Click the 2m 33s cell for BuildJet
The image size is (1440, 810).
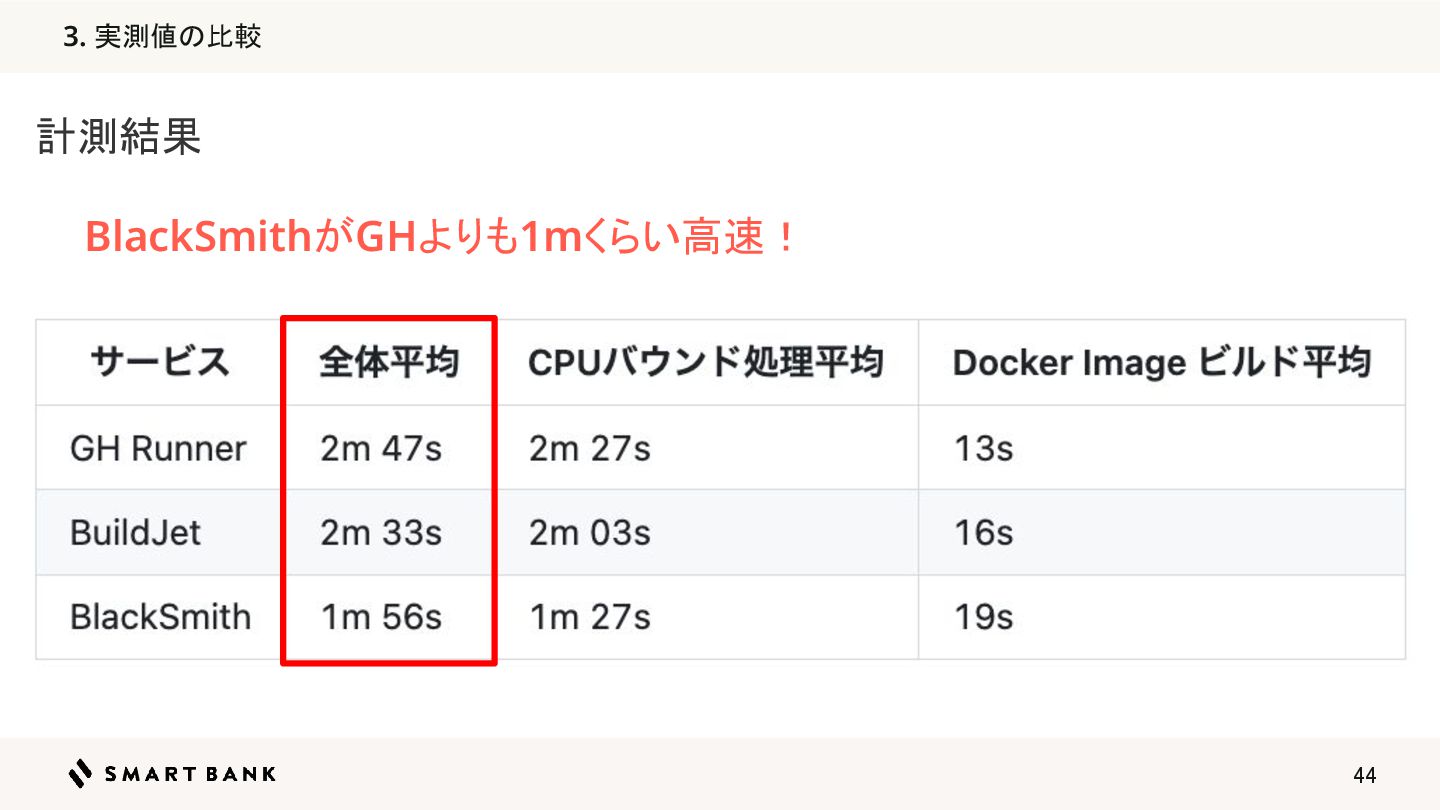381,532
